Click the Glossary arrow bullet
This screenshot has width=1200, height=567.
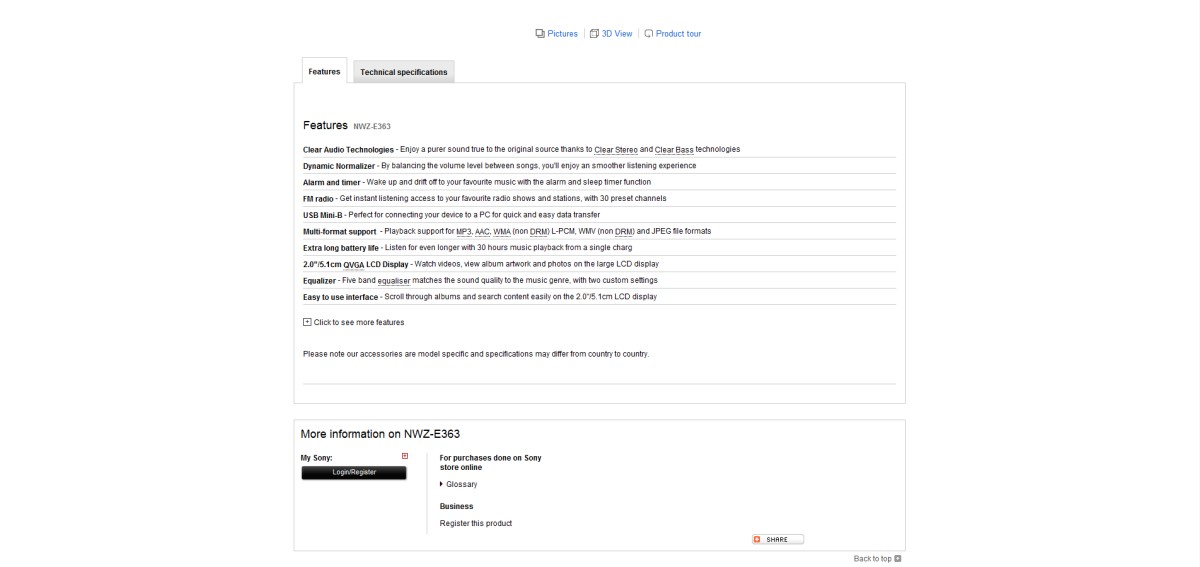(441, 484)
